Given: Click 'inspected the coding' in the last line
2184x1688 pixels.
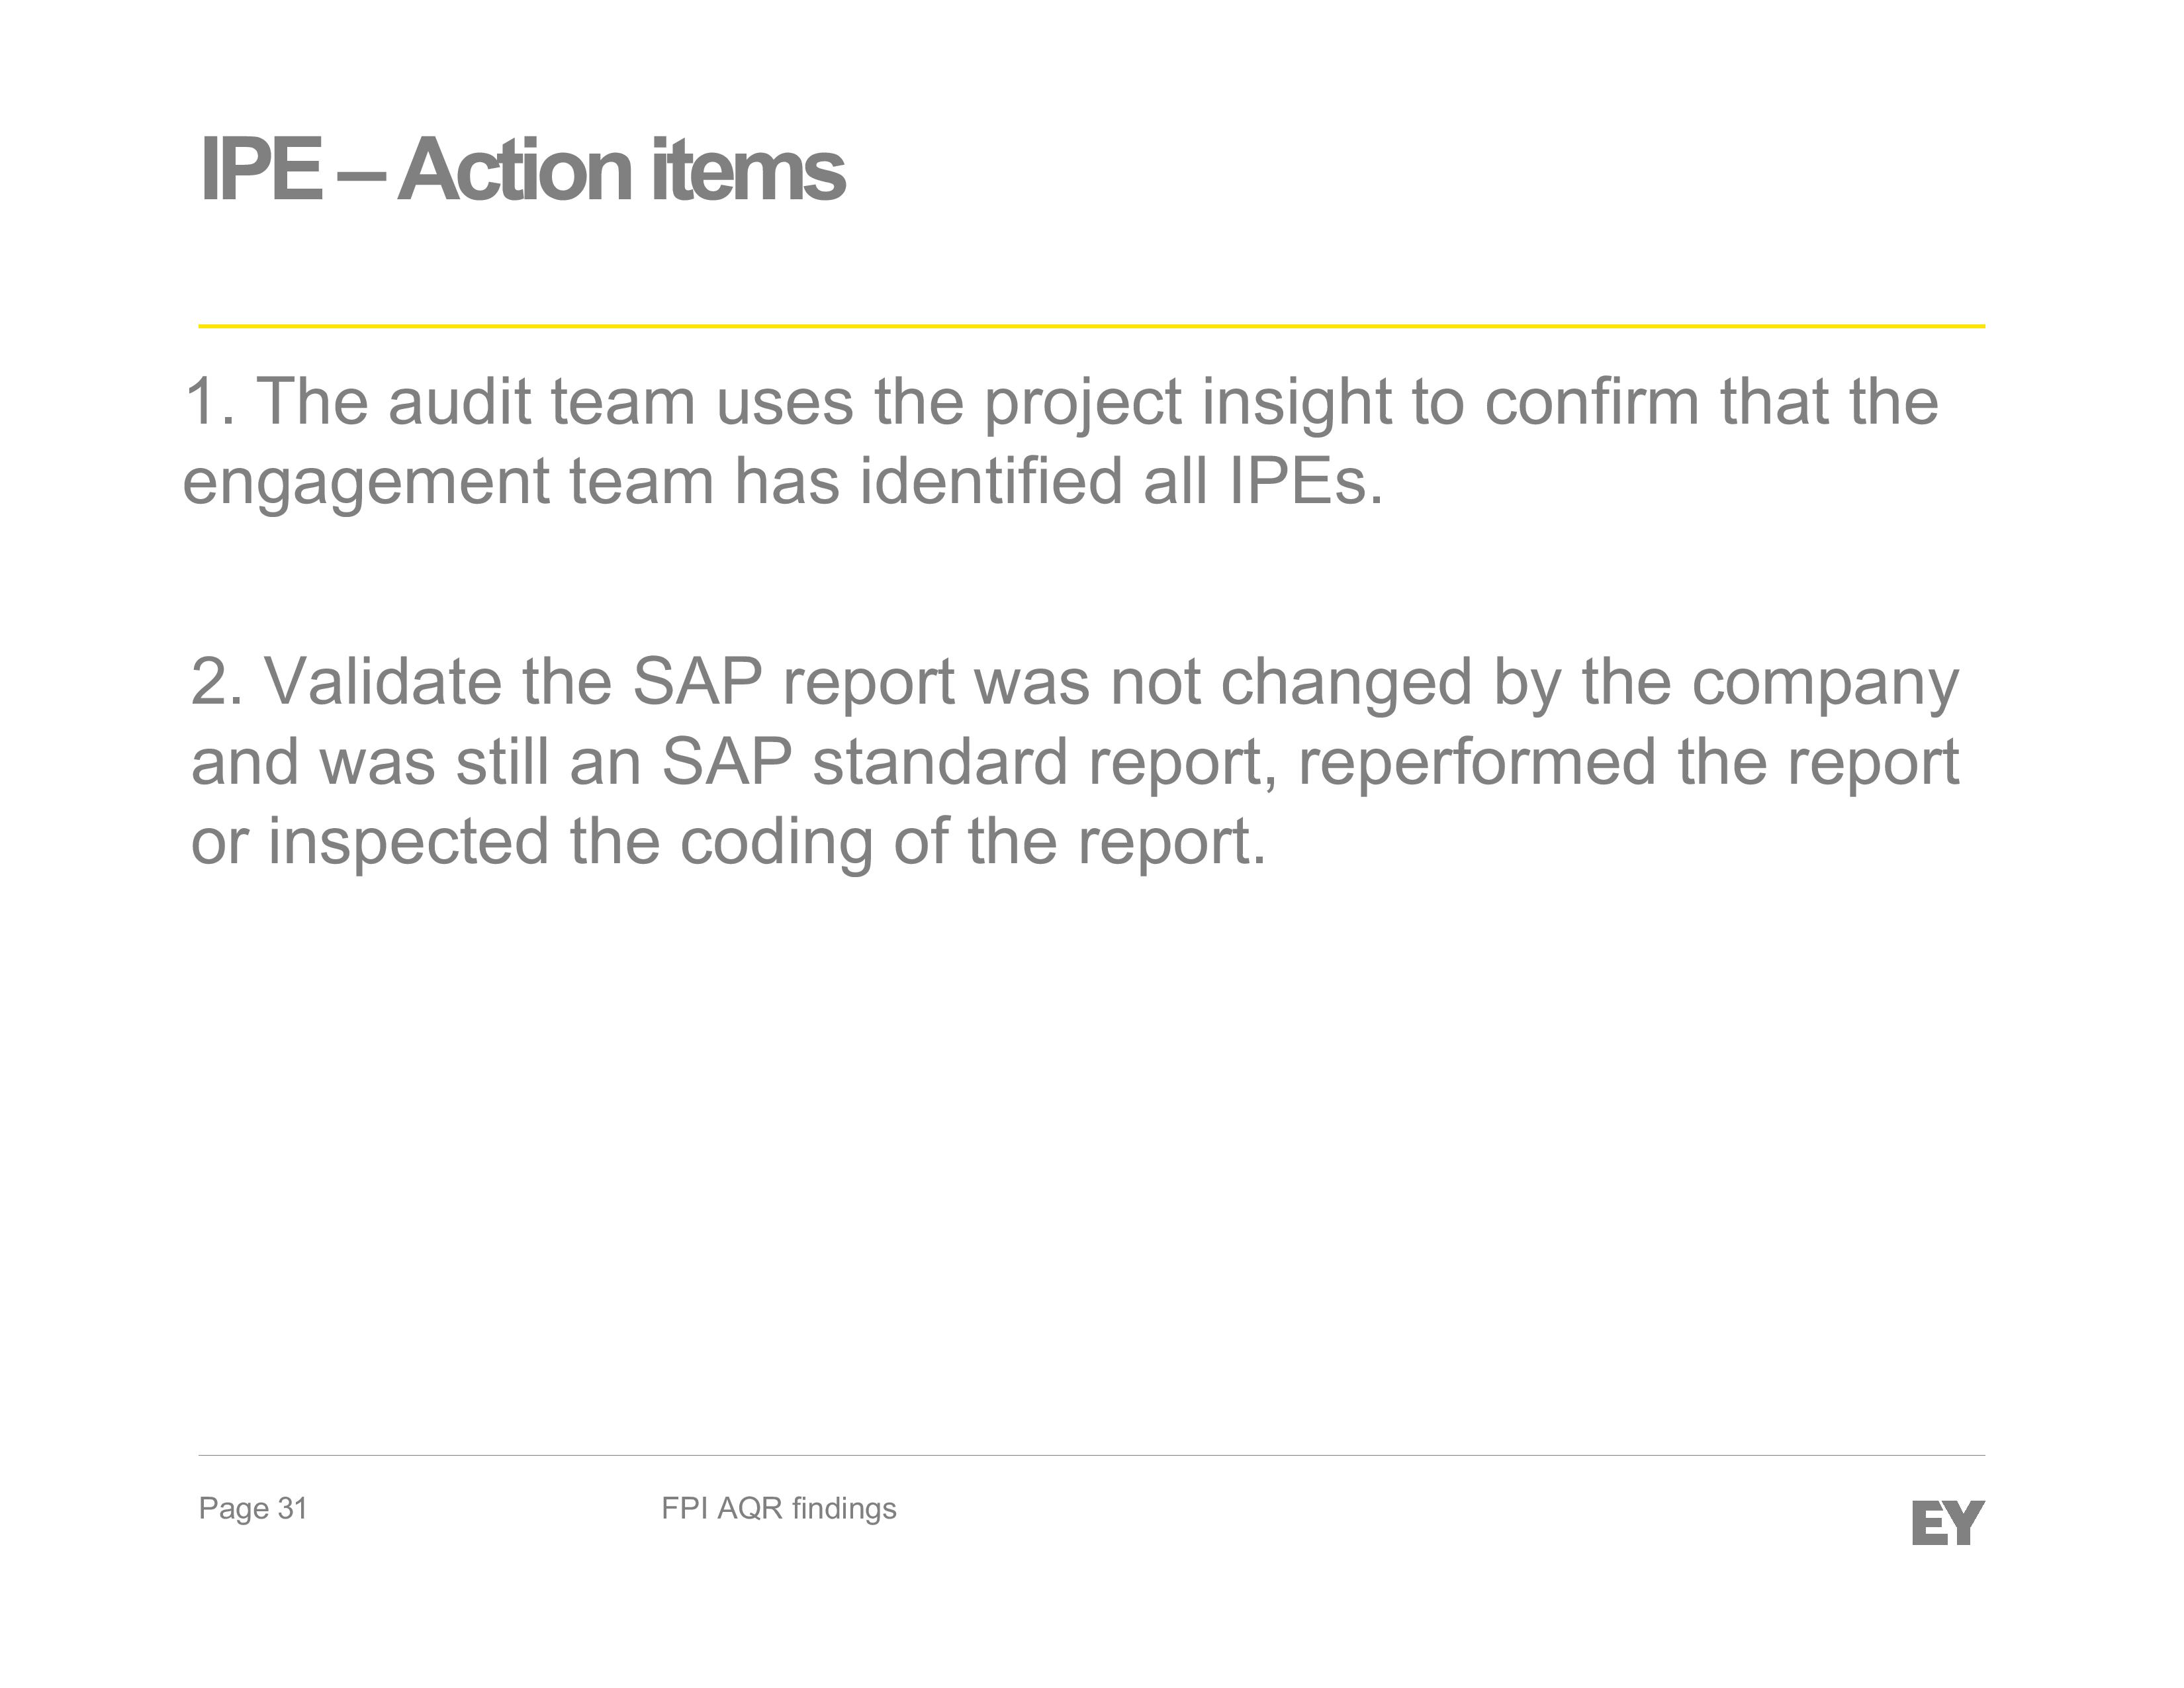Looking at the screenshot, I should pyautogui.click(x=570, y=843).
